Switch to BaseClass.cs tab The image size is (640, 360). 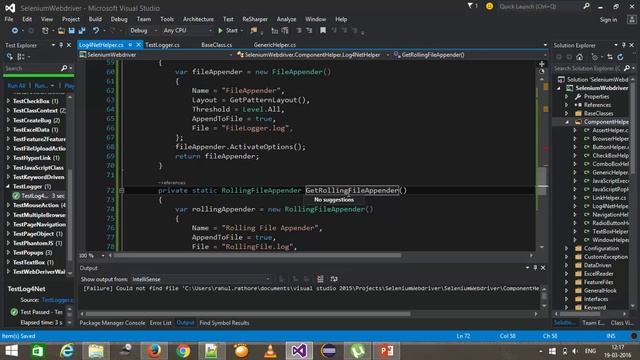[x=216, y=45]
